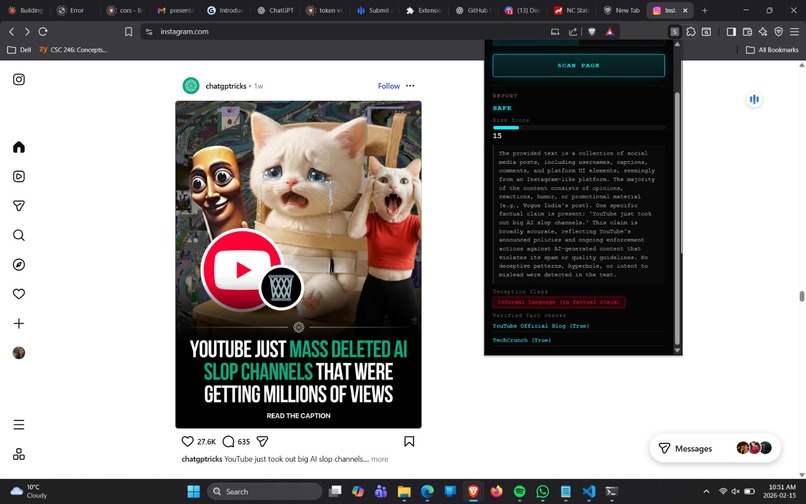This screenshot has width=806, height=504.
Task: Save the post with bookmark icon
Action: pos(409,441)
